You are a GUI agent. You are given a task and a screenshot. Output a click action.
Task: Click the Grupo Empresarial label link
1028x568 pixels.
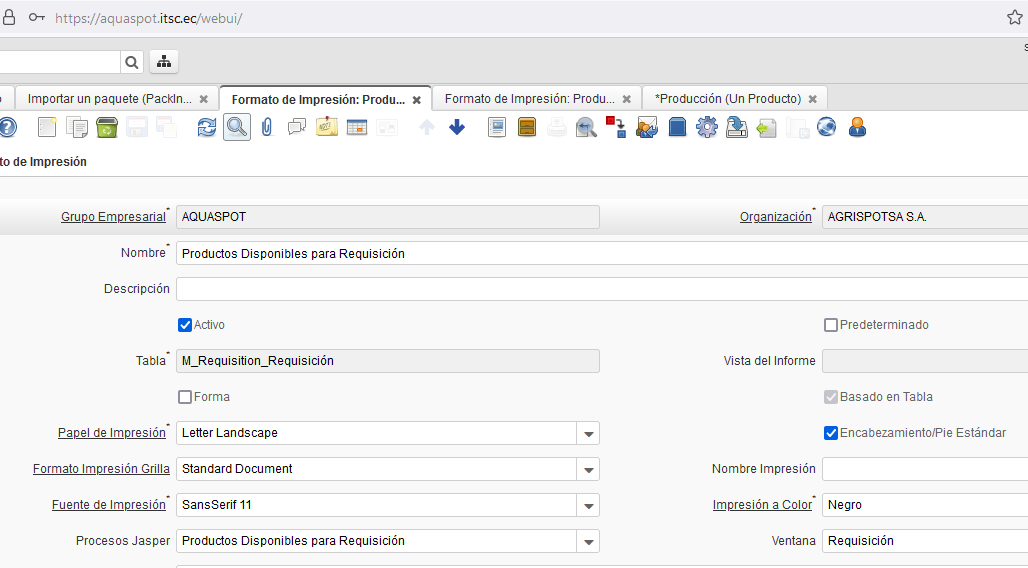pyautogui.click(x=113, y=217)
